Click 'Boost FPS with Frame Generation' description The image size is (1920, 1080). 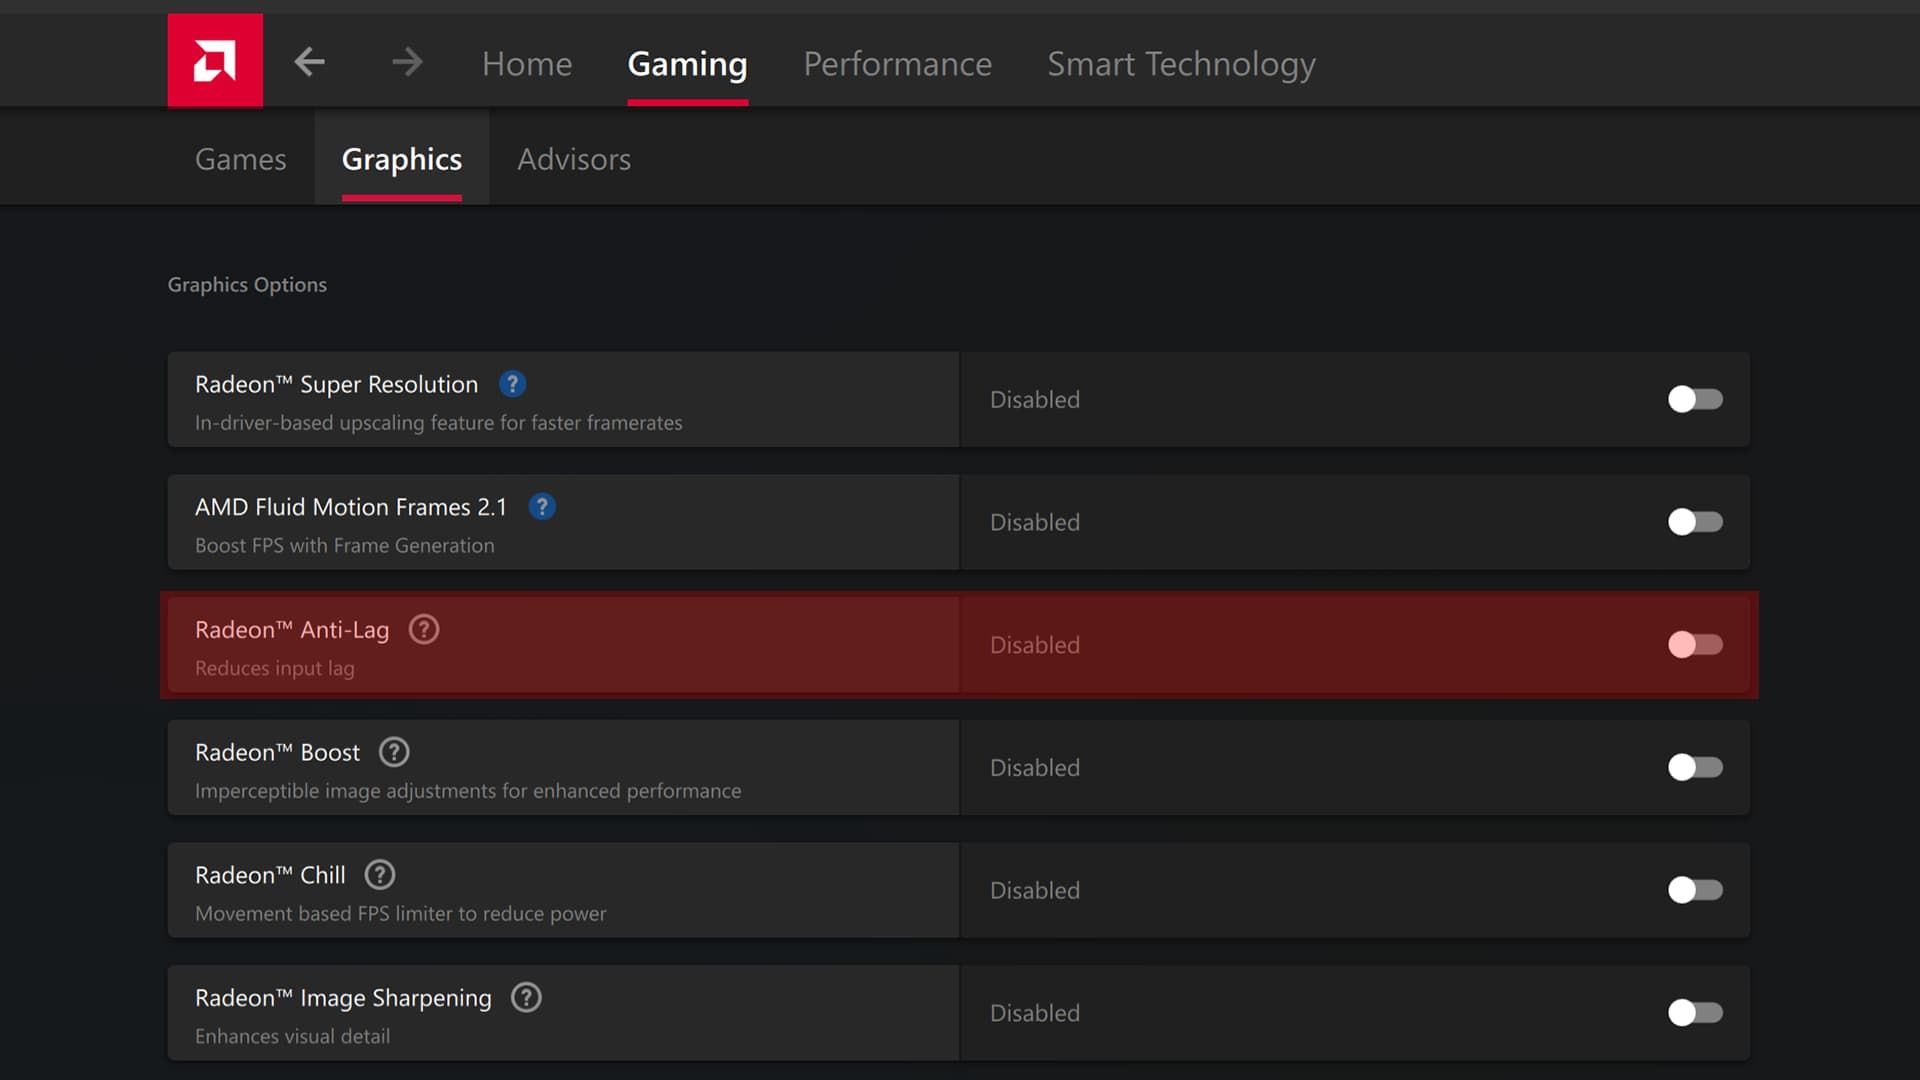345,546
